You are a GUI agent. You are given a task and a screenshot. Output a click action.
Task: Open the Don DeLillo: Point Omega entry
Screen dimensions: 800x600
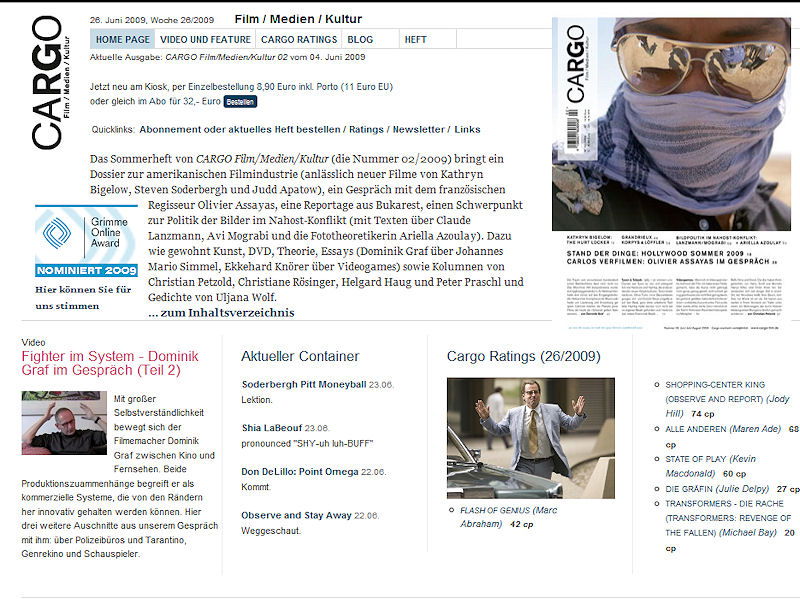coord(300,472)
